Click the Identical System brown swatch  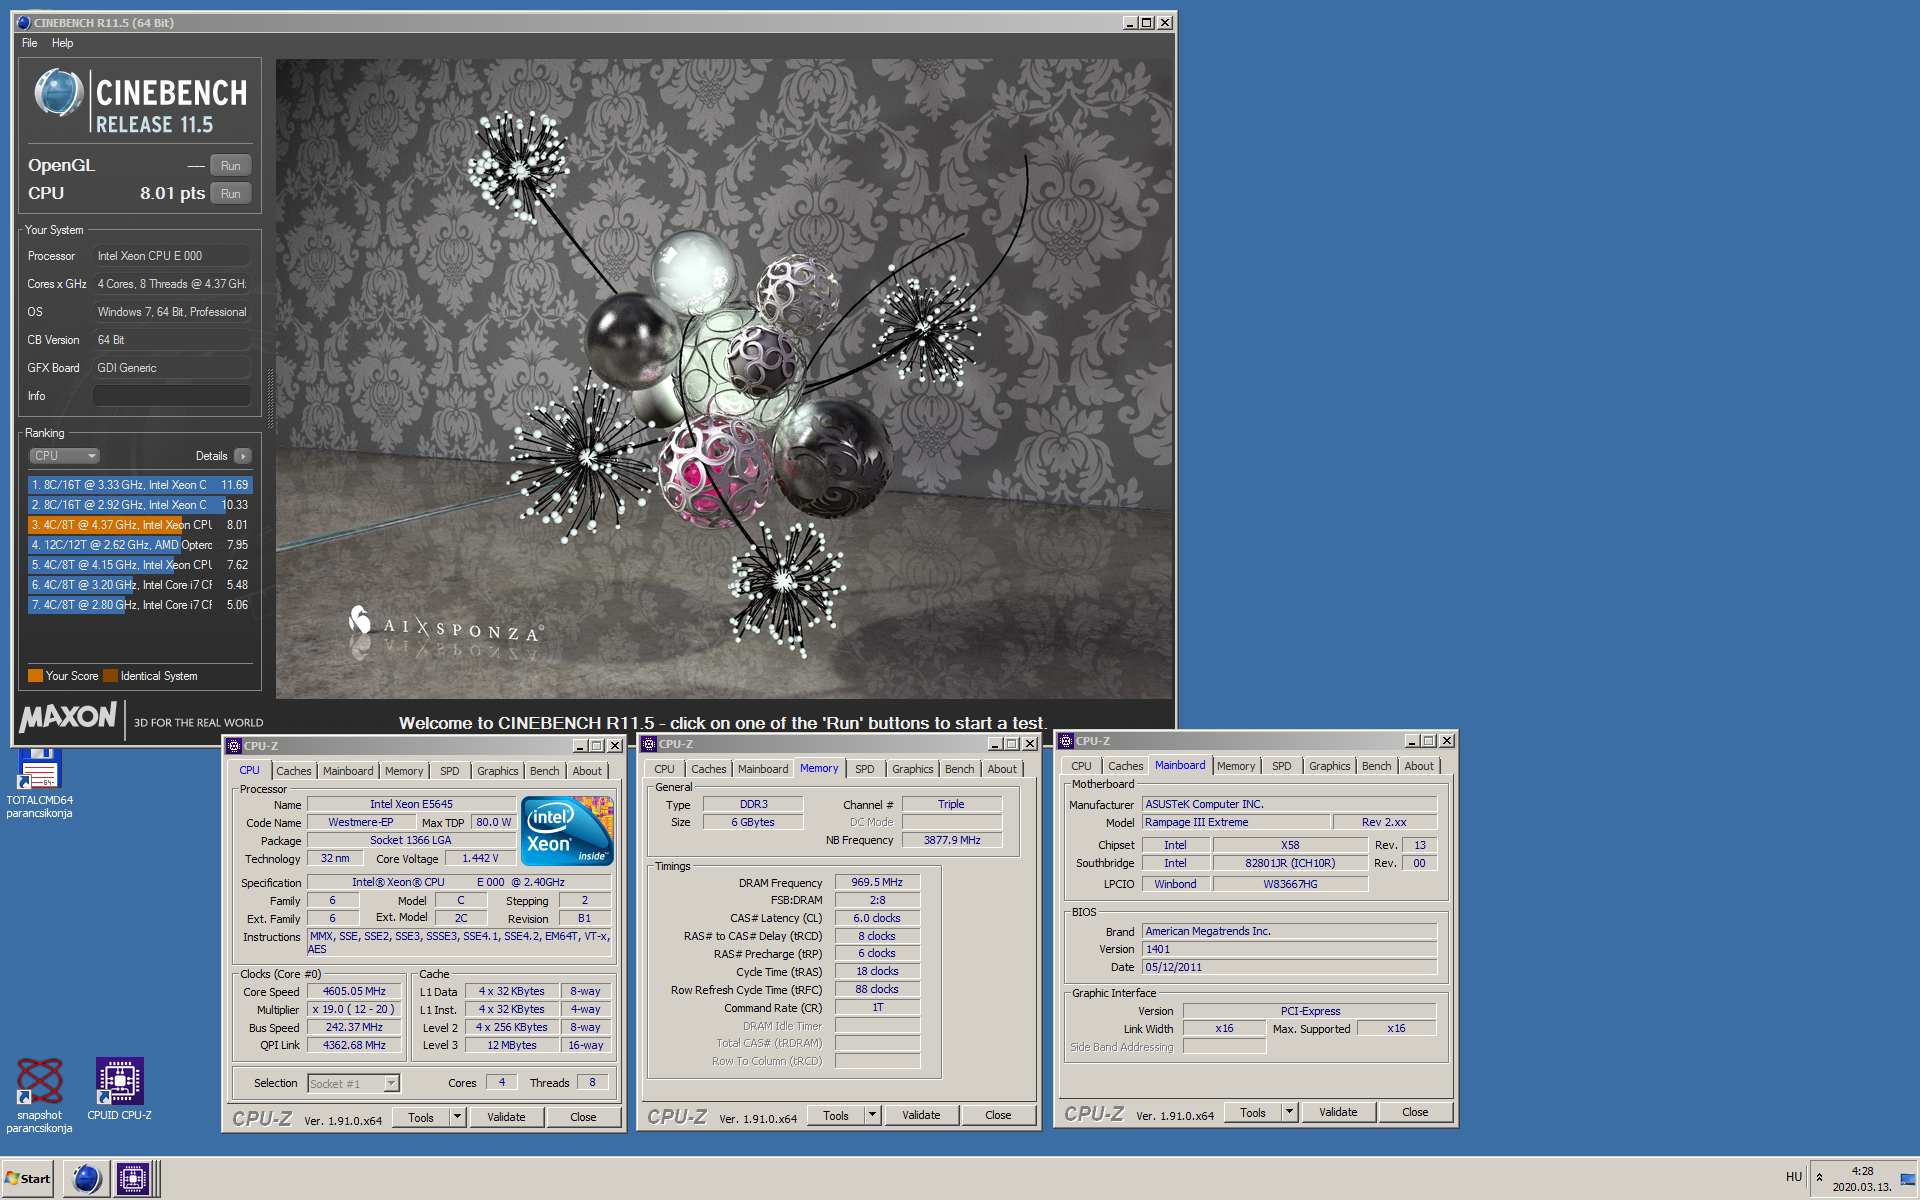(x=110, y=676)
